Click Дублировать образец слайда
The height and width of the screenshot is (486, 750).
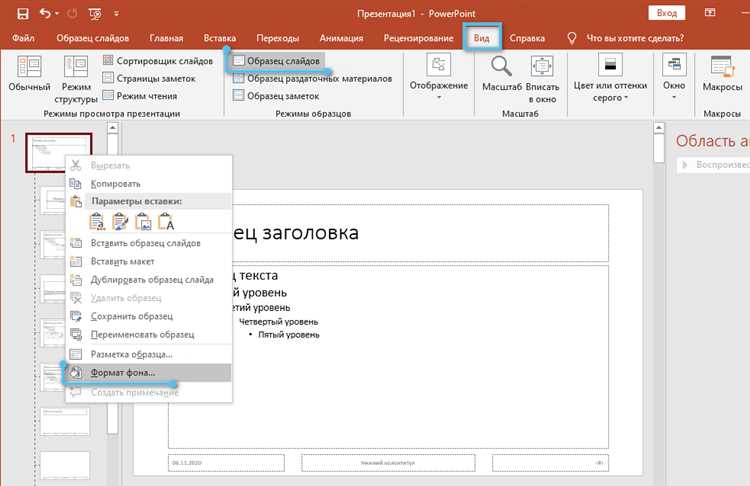click(152, 279)
